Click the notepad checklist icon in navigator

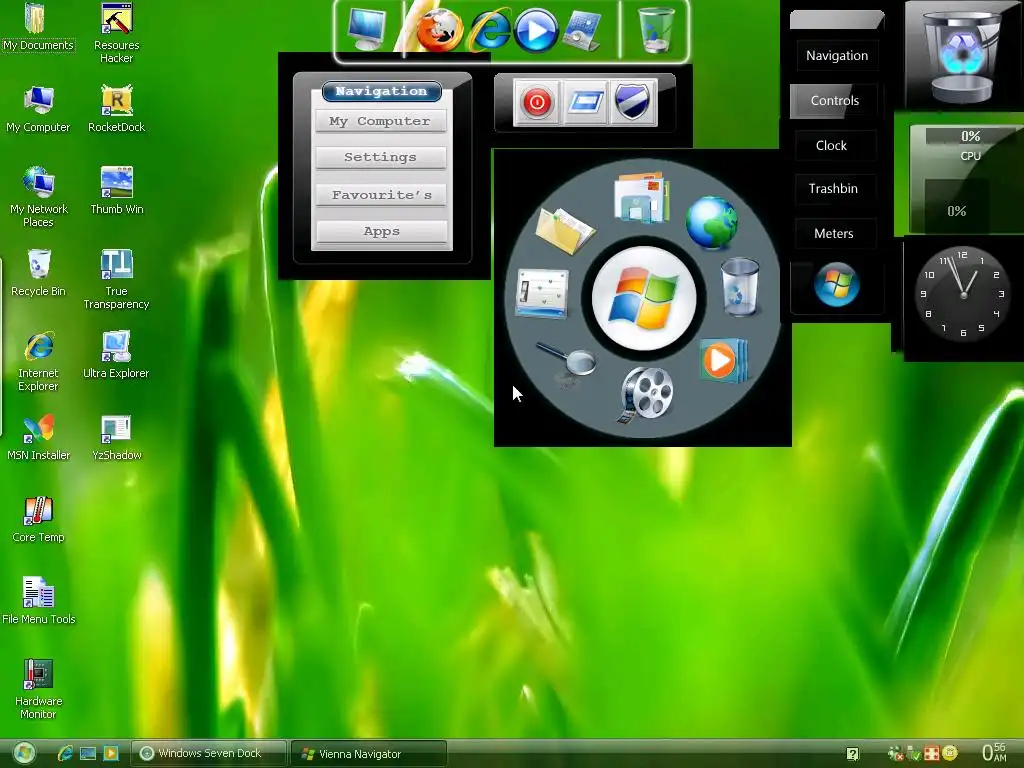pos(542,293)
